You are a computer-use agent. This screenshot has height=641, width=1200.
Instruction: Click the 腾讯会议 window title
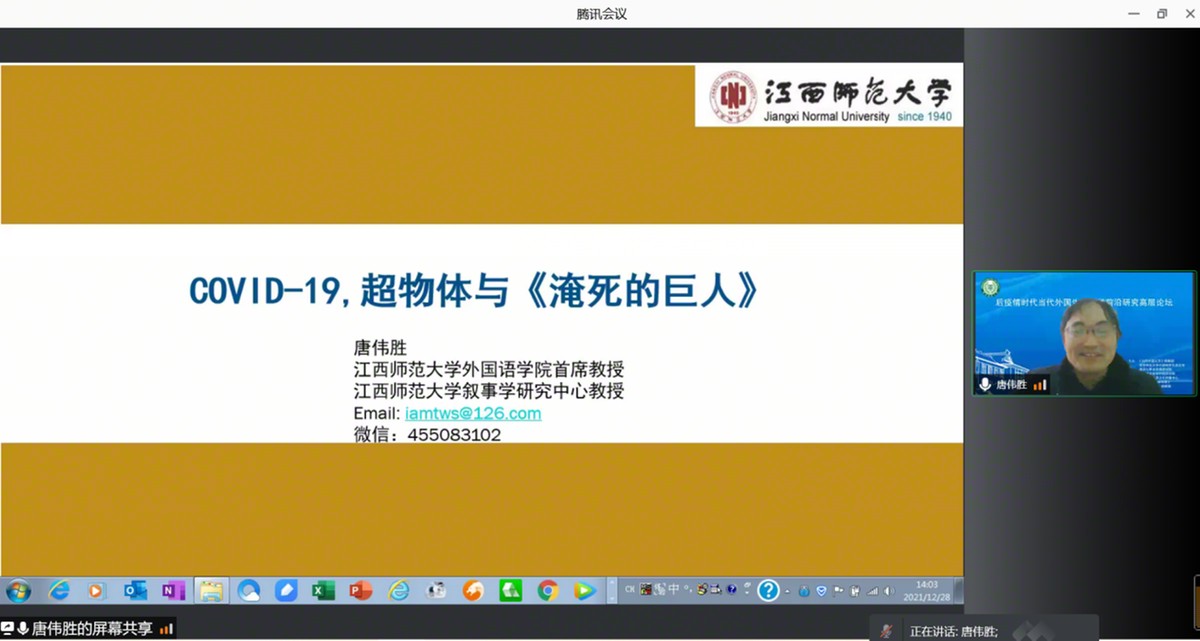click(x=602, y=14)
